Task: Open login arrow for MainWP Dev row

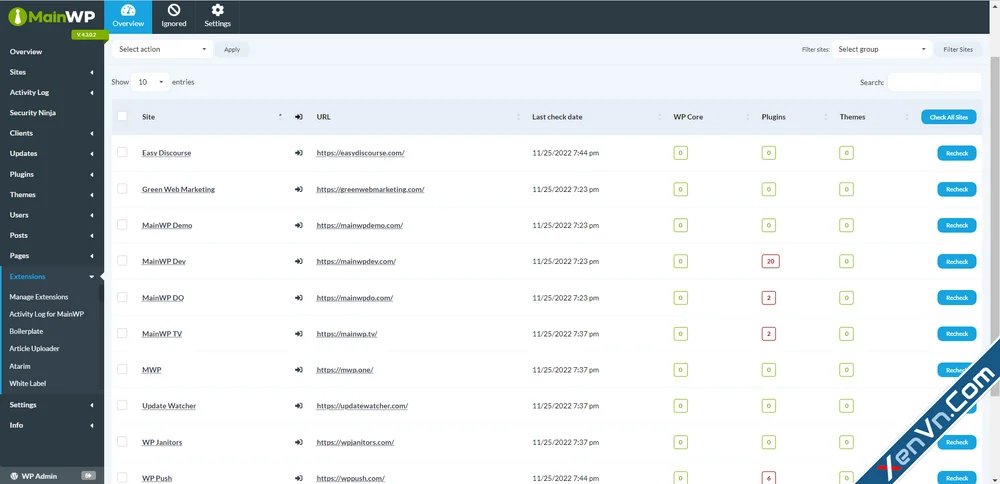Action: point(298,261)
